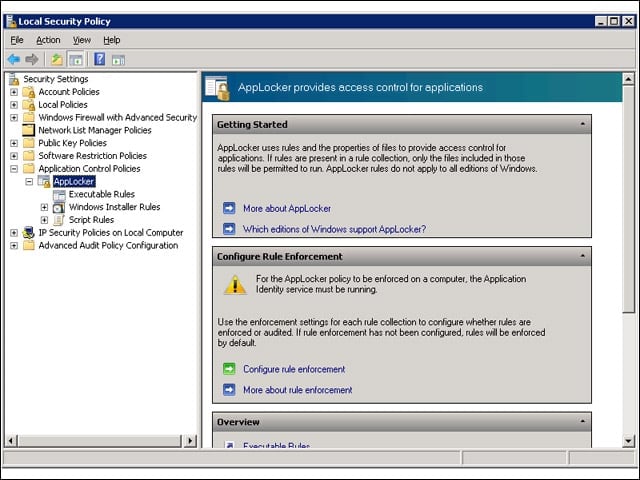Expand the Script Rules node
This screenshot has width=640, height=480.
[x=44, y=220]
